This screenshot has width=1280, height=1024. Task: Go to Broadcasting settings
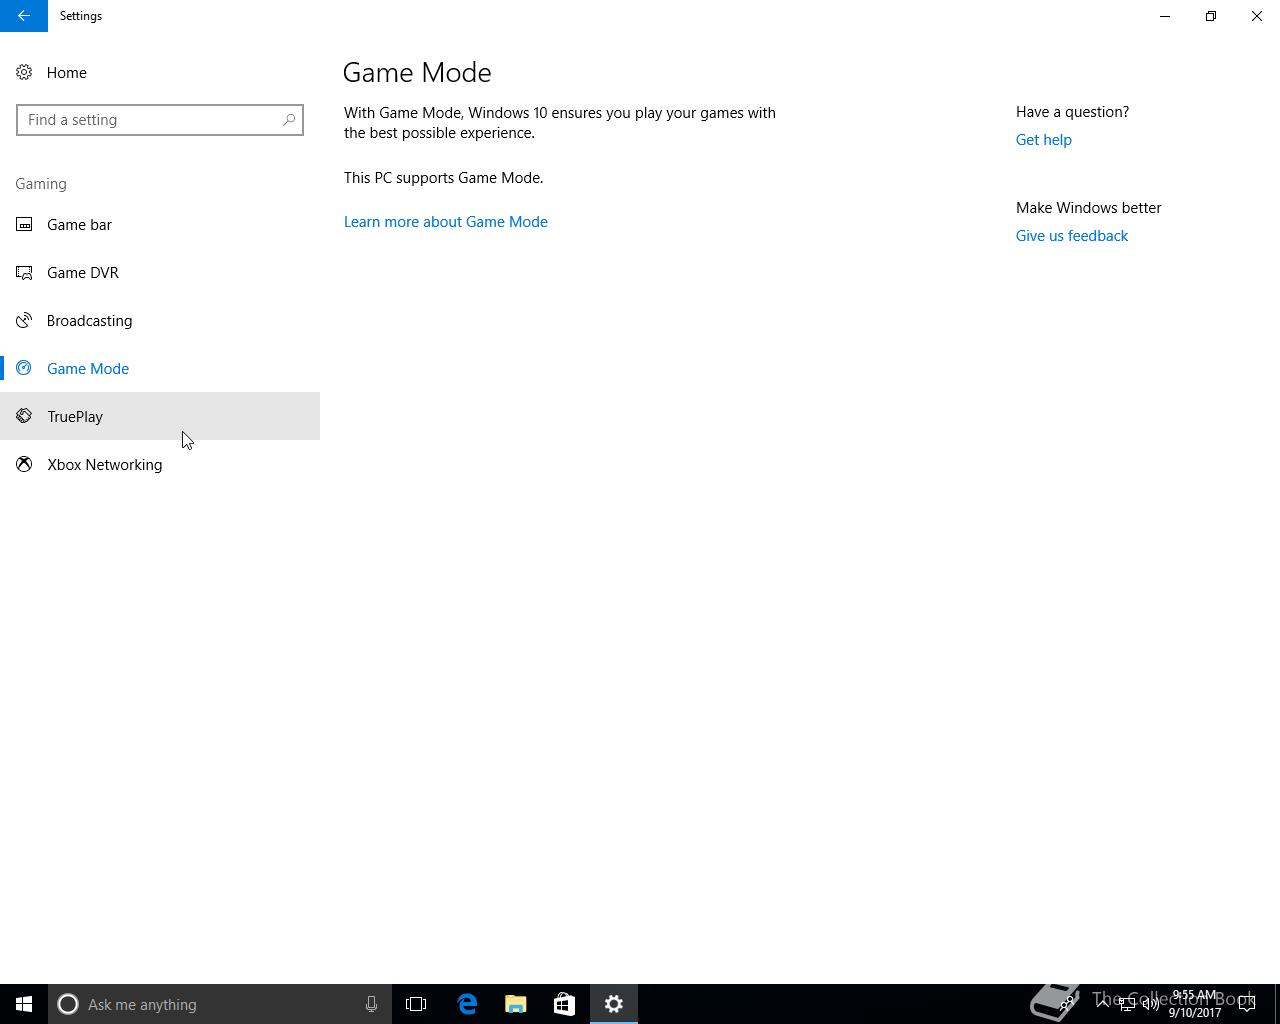click(160, 320)
